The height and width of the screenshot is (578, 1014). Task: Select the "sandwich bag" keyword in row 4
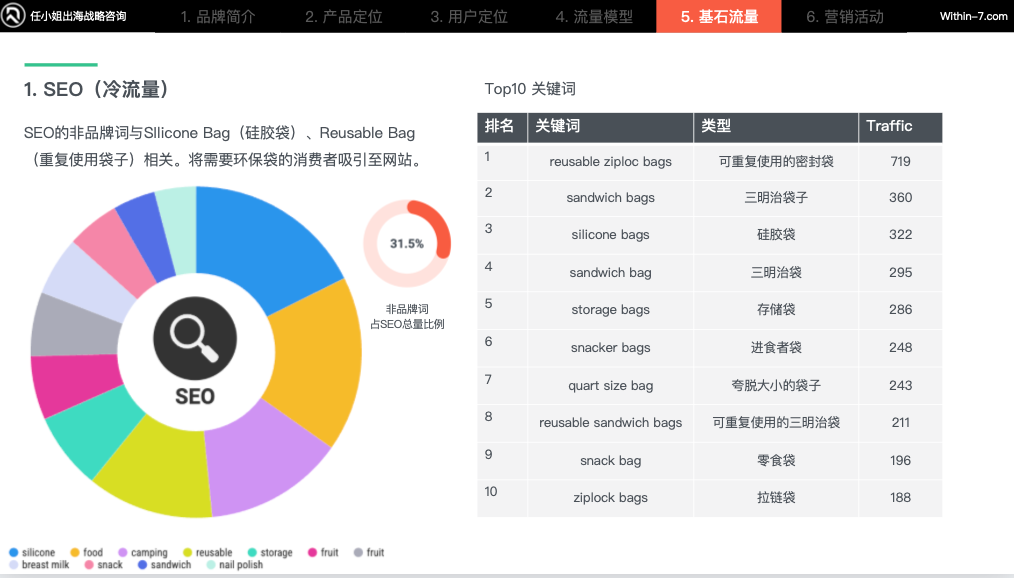610,273
